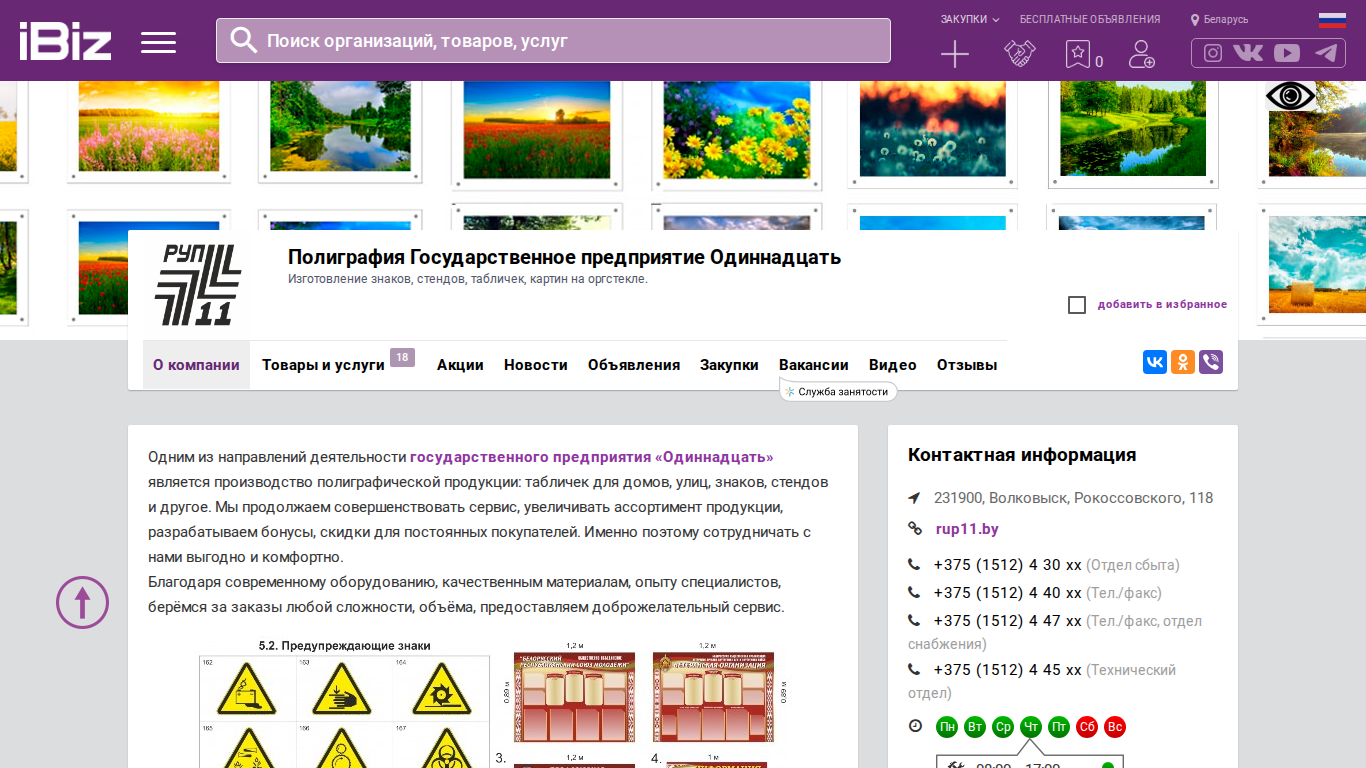
Task: Select Thursday 'Чт' schedule day
Action: pos(1031,727)
